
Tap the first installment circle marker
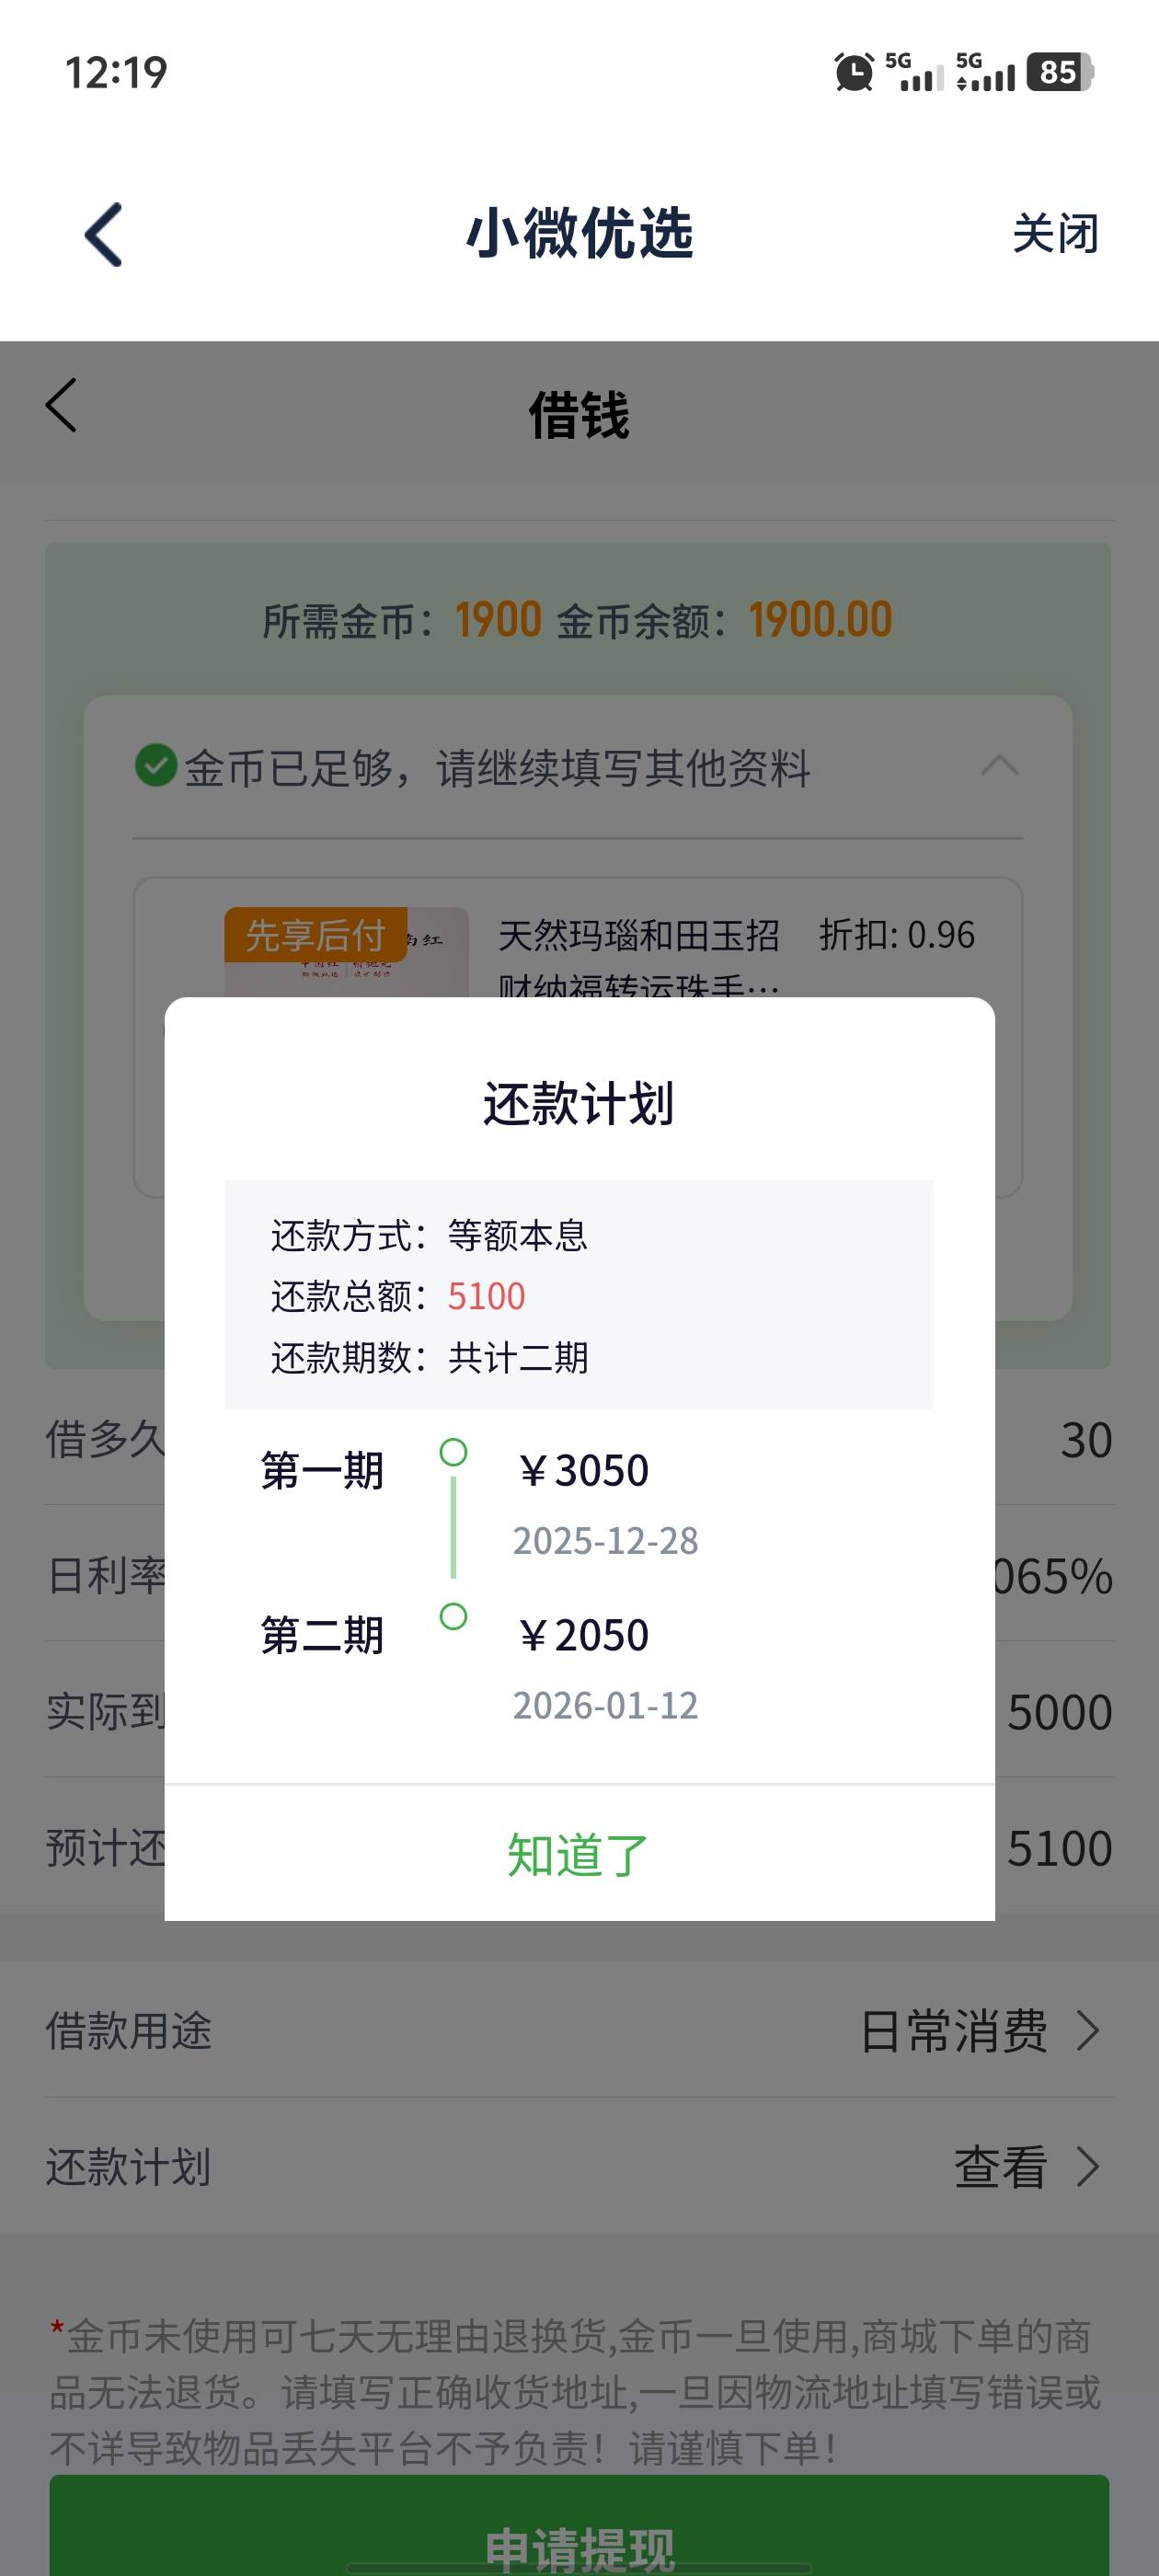(x=453, y=1452)
